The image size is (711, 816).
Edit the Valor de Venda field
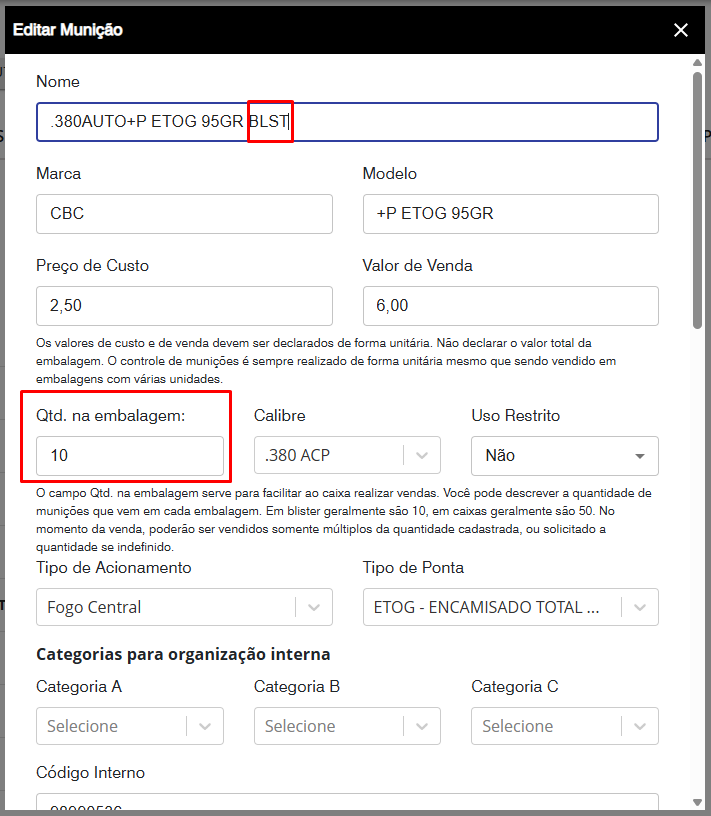click(510, 306)
